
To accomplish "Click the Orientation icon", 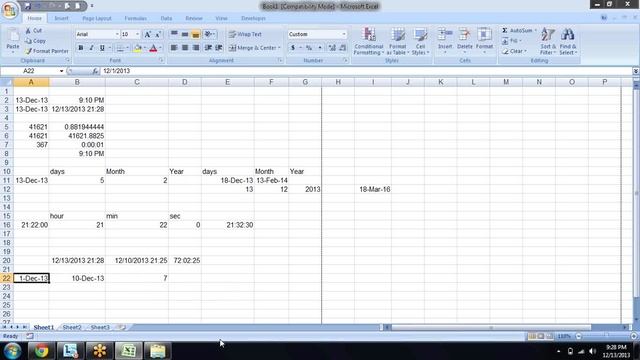I will pyautogui.click(x=209, y=34).
